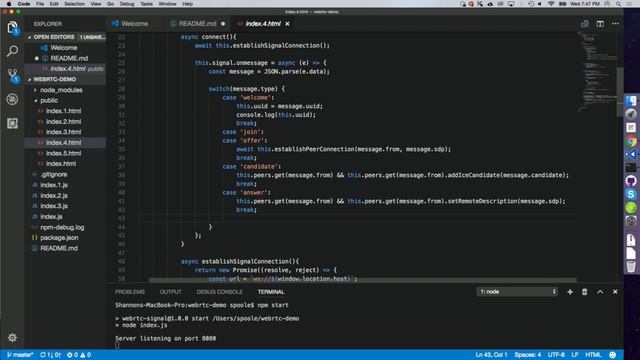Switch to the README.md editor tab
Viewport: 640px width, 360px height.
(x=198, y=24)
